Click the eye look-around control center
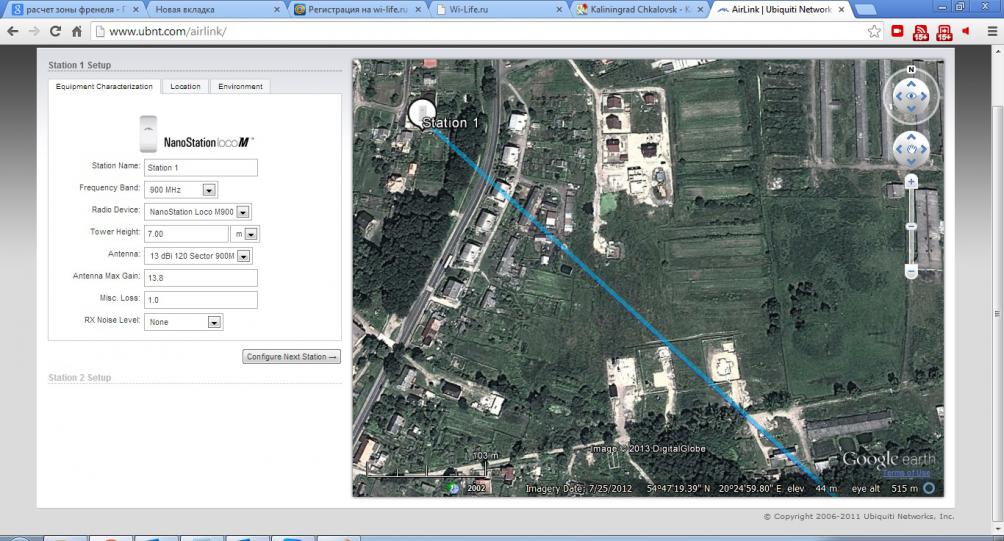Viewport: 1004px width, 541px height. tap(911, 96)
